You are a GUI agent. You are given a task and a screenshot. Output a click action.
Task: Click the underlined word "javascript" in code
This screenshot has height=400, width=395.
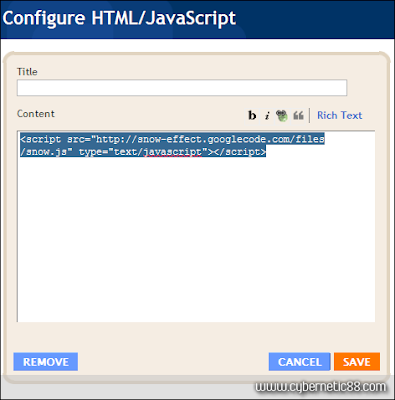[x=172, y=152]
